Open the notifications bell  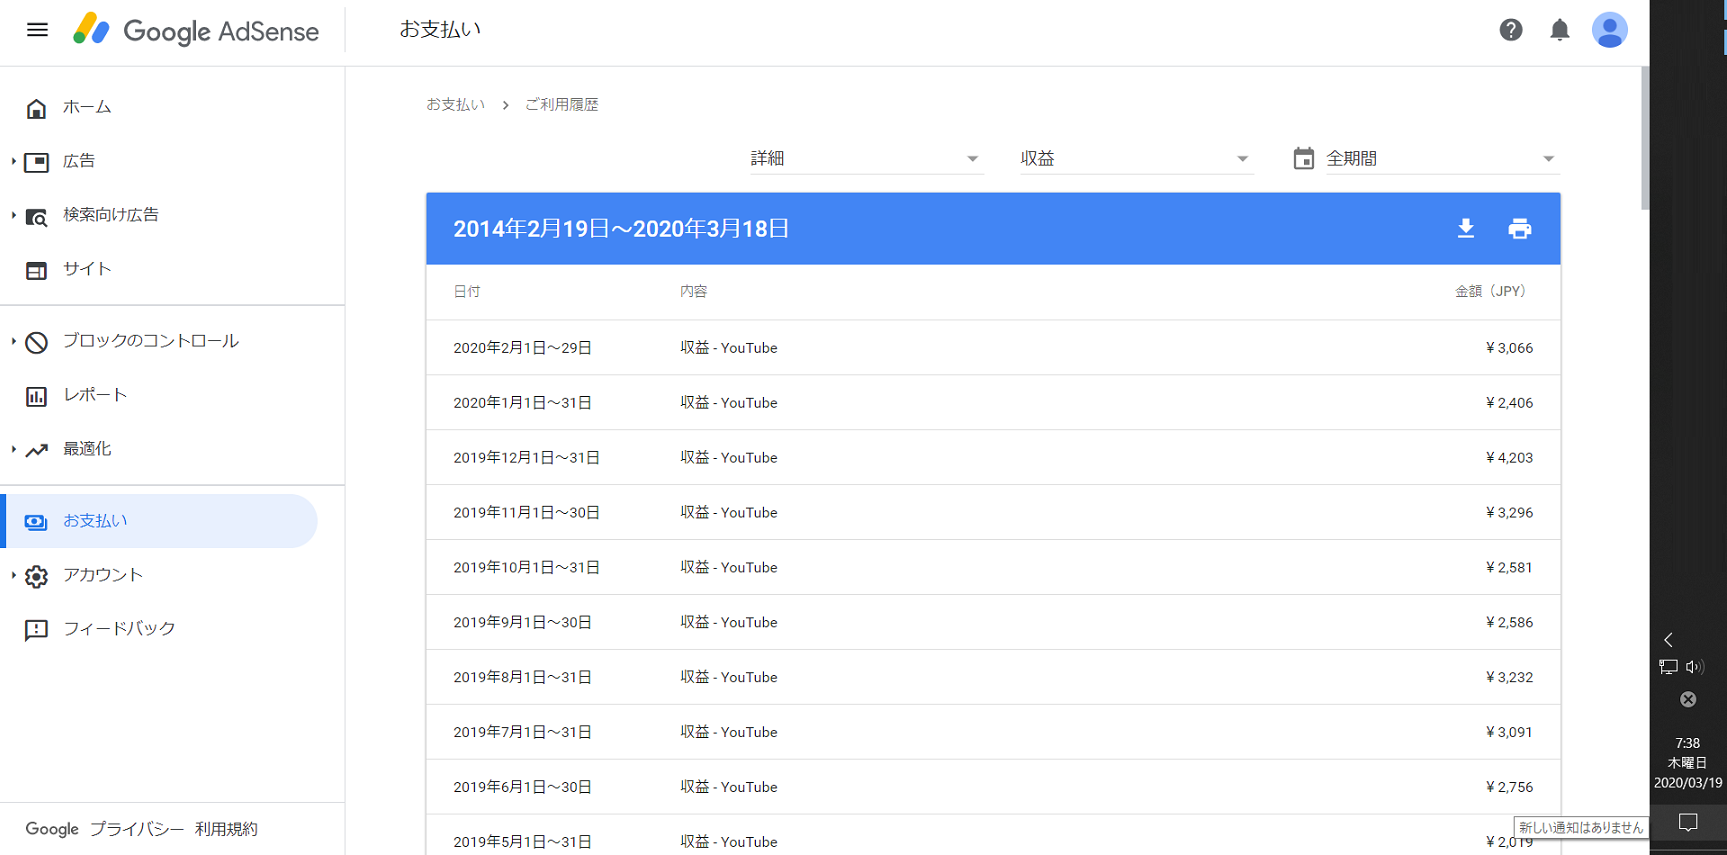[1559, 30]
